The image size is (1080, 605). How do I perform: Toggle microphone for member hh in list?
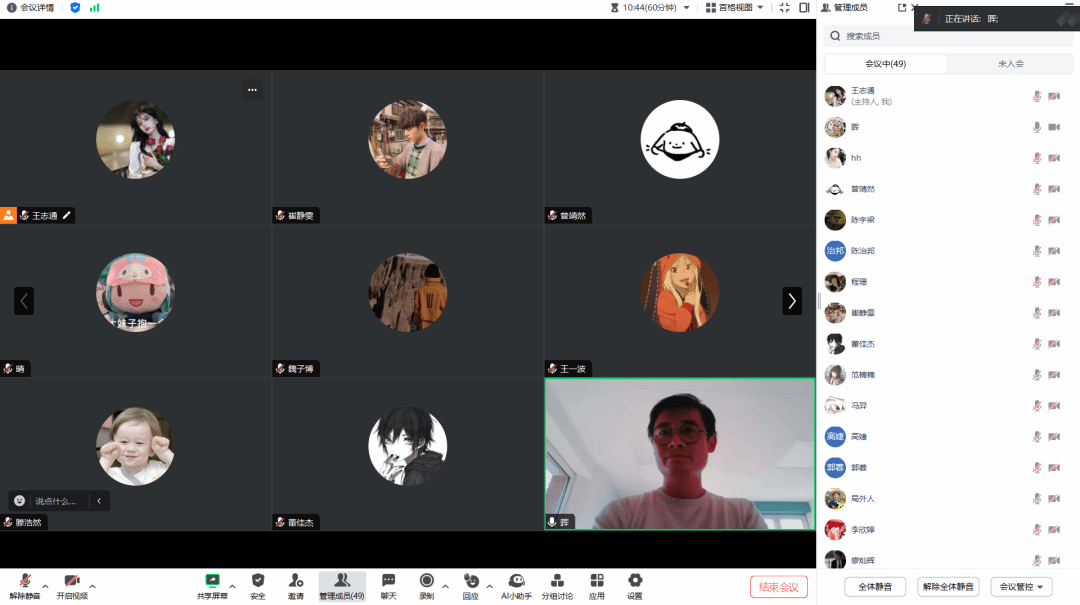pos(1037,158)
